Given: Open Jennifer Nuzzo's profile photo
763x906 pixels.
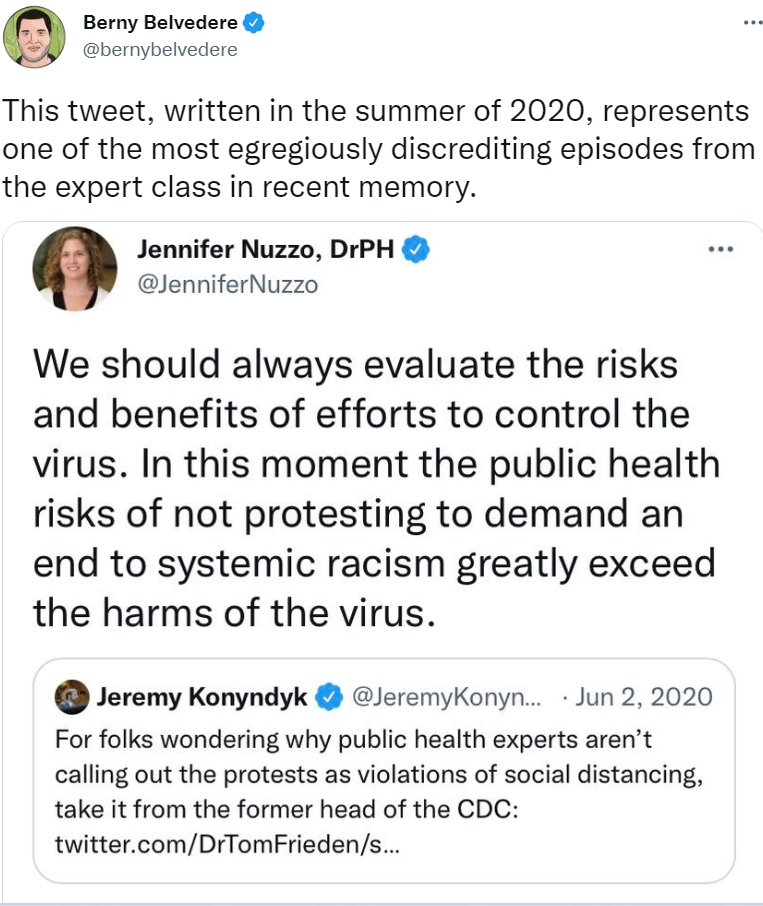Looking at the screenshot, I should 75,269.
